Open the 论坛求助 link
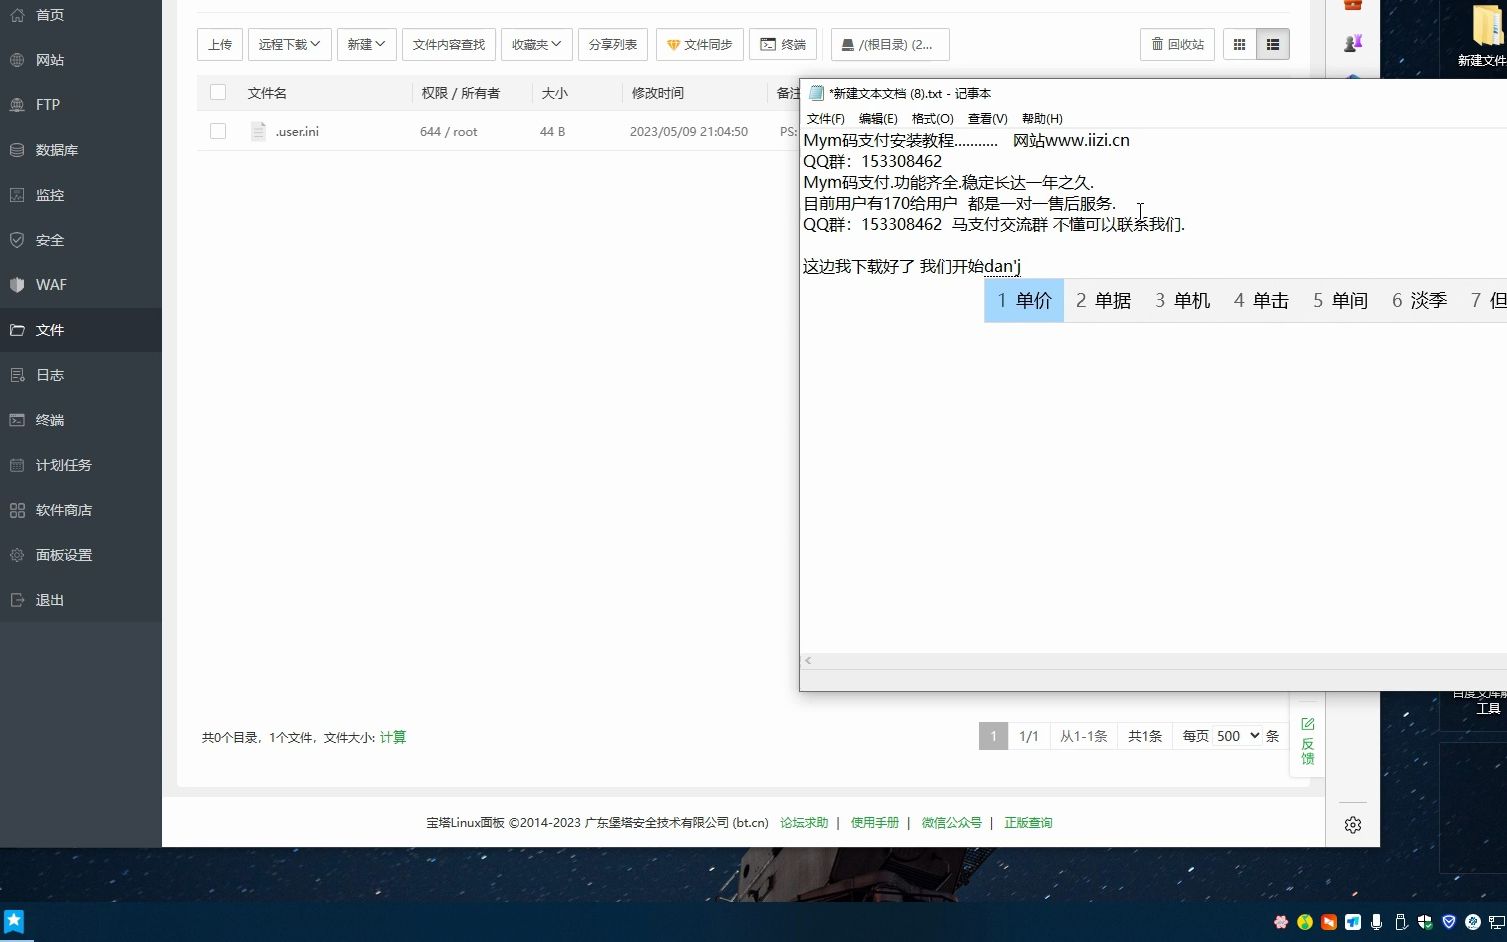Image resolution: width=1507 pixels, height=942 pixels. (x=804, y=823)
